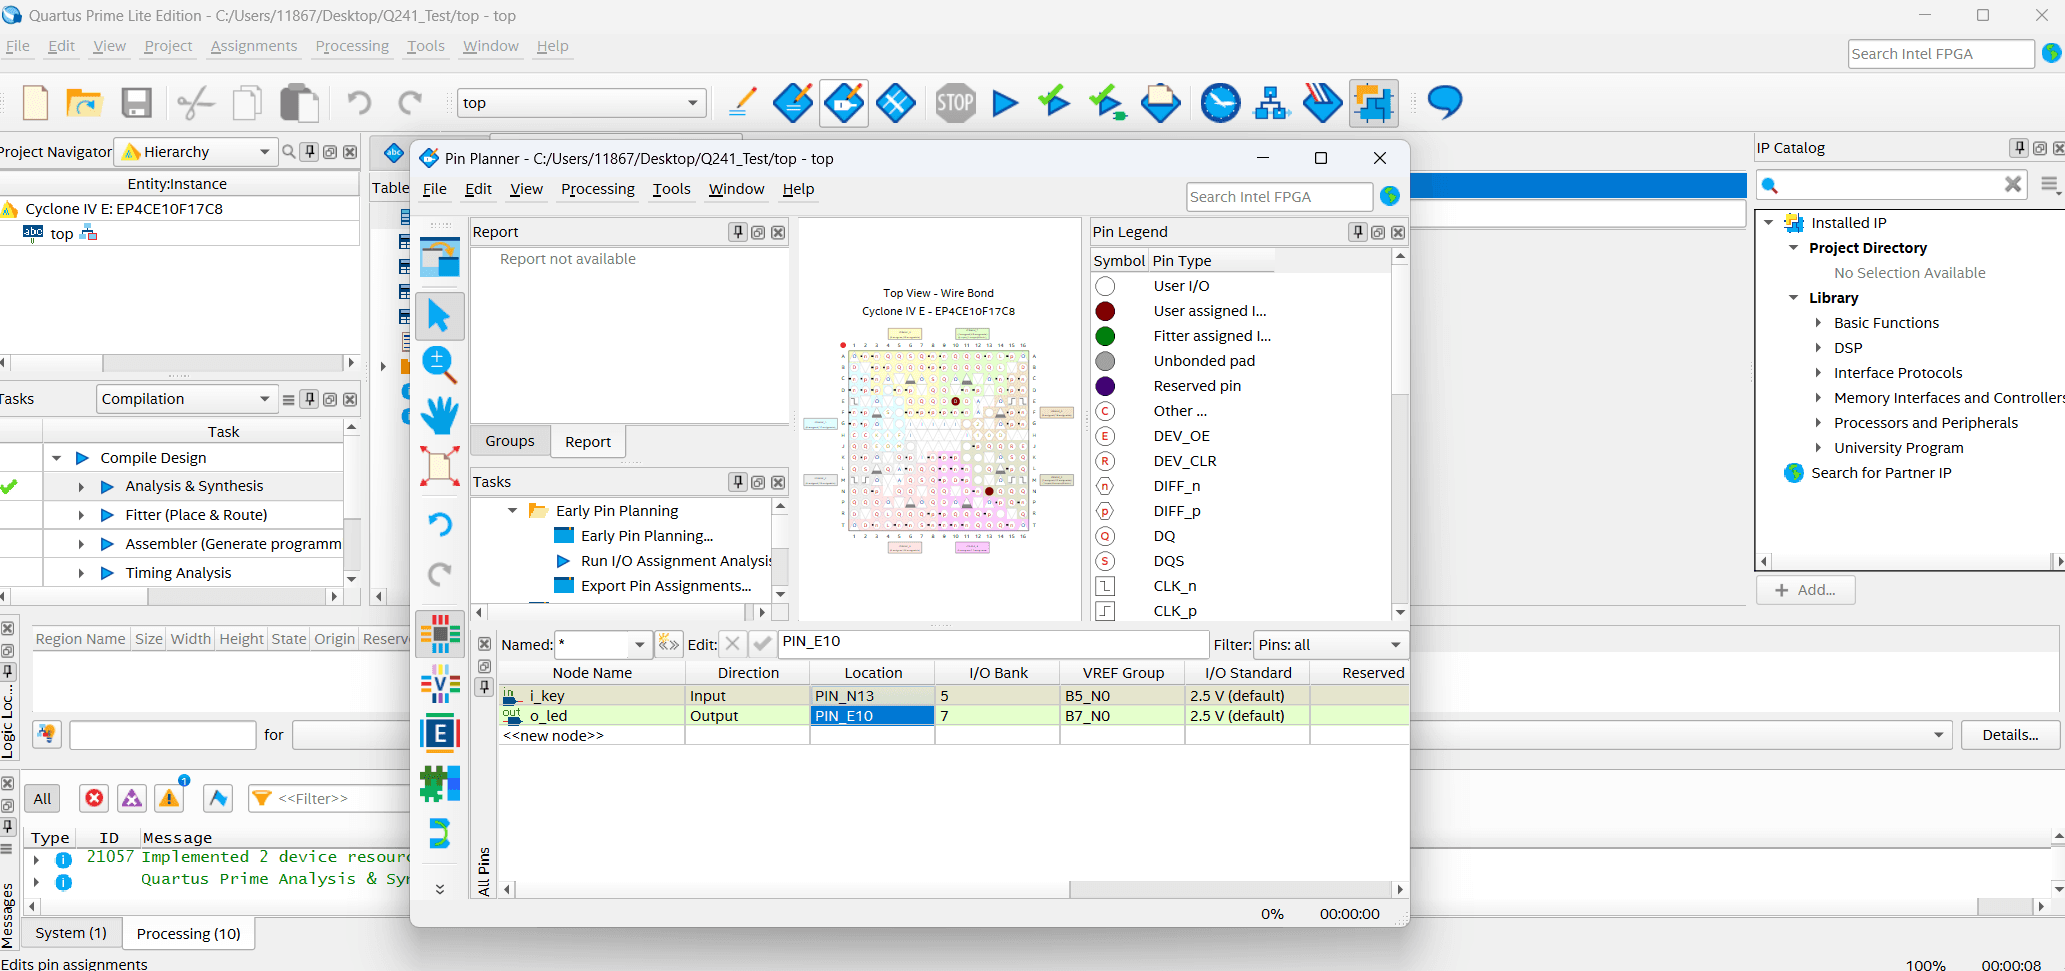Click the fit-to-window icon in Pin Planner

coord(439,467)
